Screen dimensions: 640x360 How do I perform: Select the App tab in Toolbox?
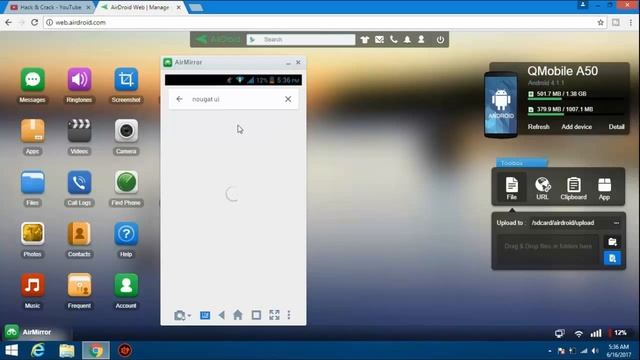click(x=604, y=188)
